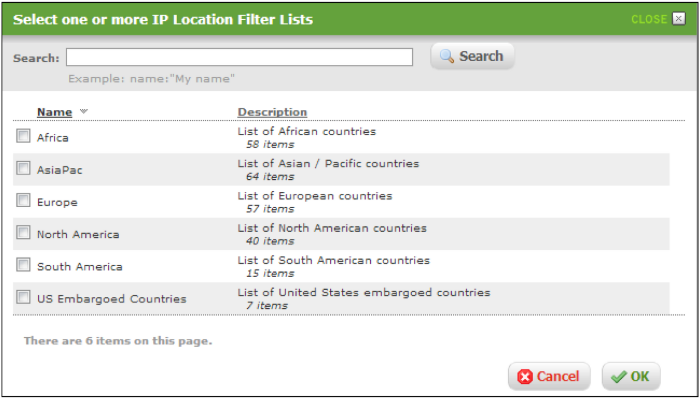This screenshot has height=399, width=700.
Task: Click the green checkmark icon on OK
Action: (619, 377)
